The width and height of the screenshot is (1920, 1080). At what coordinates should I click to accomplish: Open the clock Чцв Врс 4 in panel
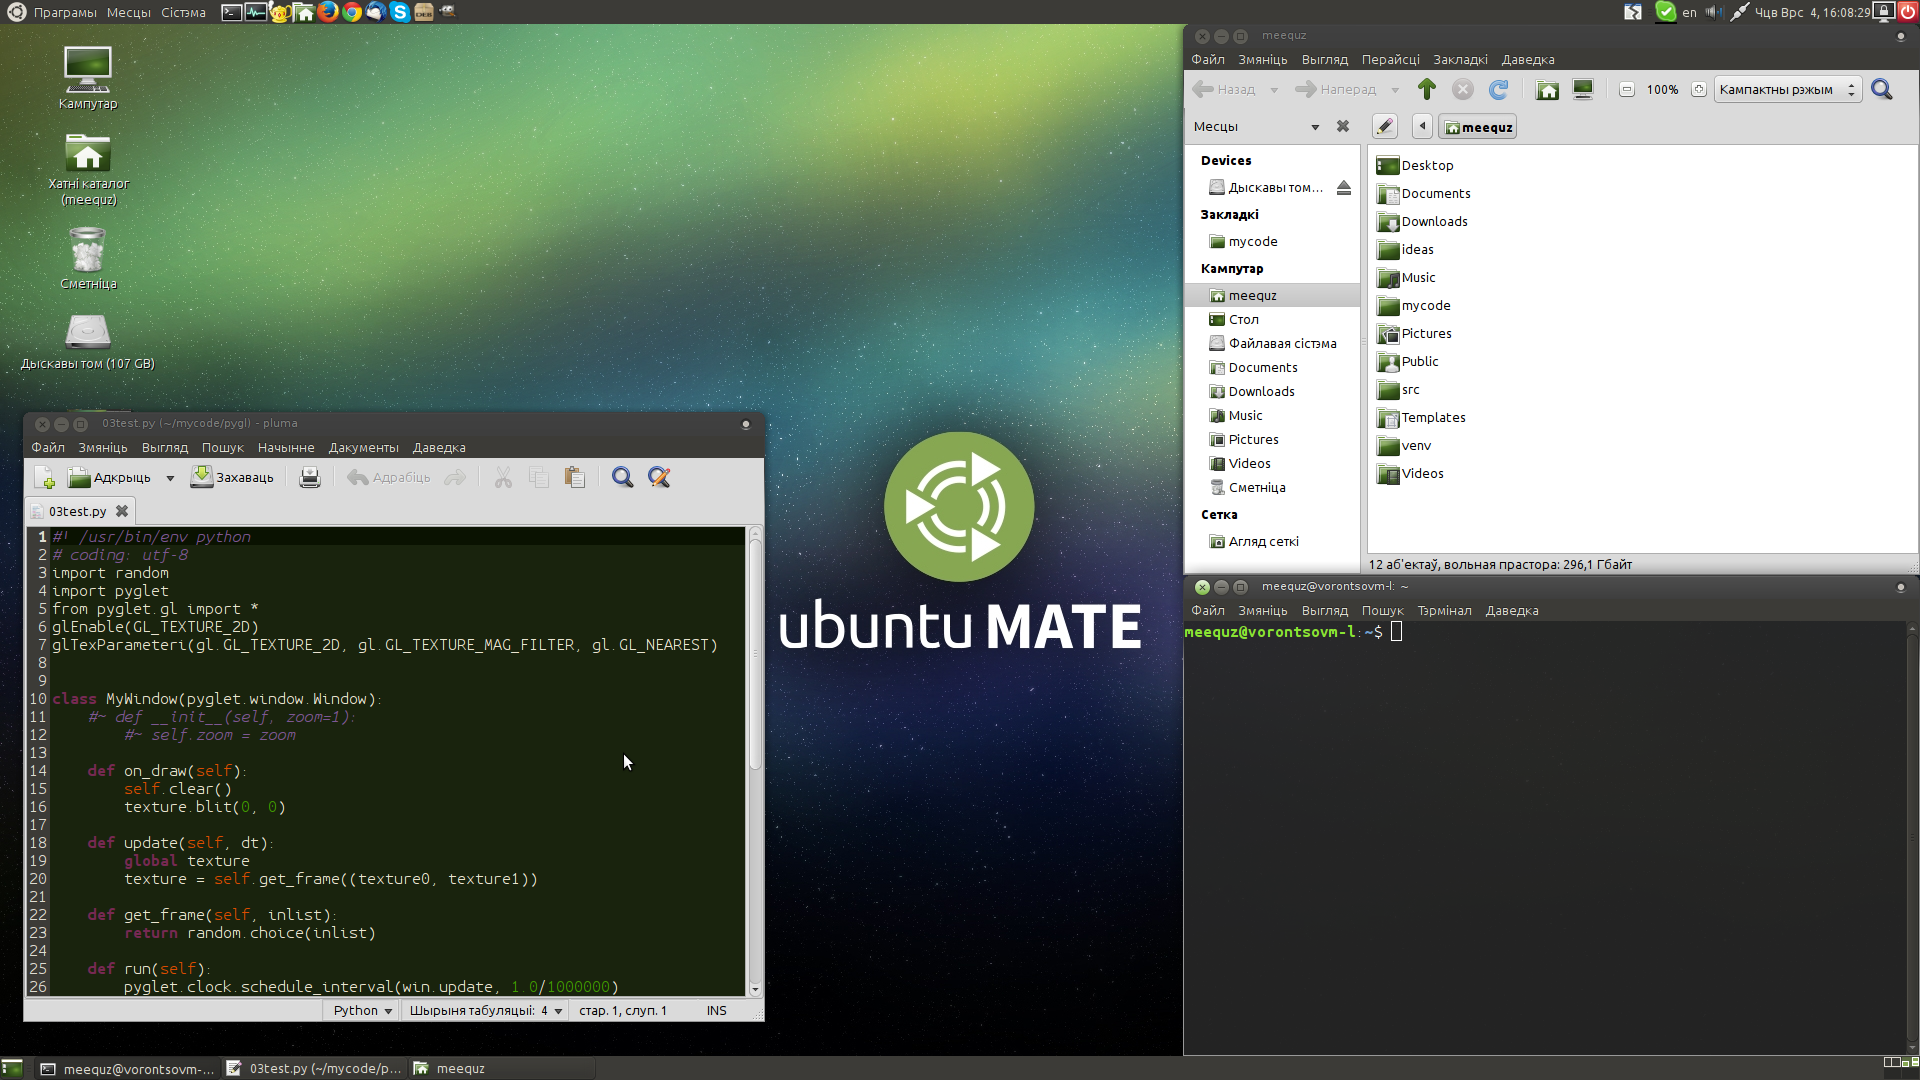point(1812,12)
